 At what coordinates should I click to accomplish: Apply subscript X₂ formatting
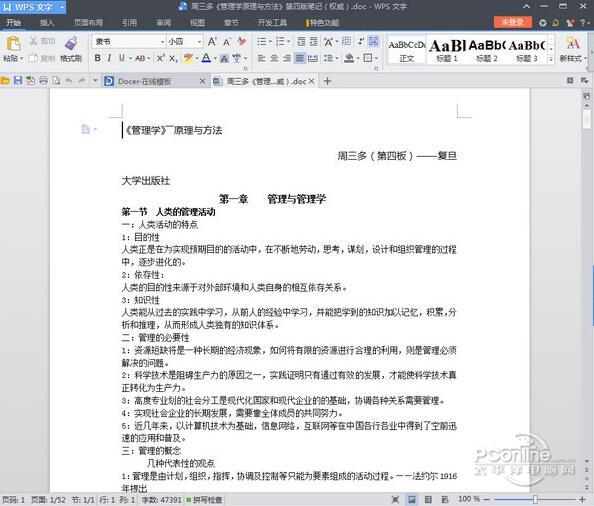(x=173, y=58)
